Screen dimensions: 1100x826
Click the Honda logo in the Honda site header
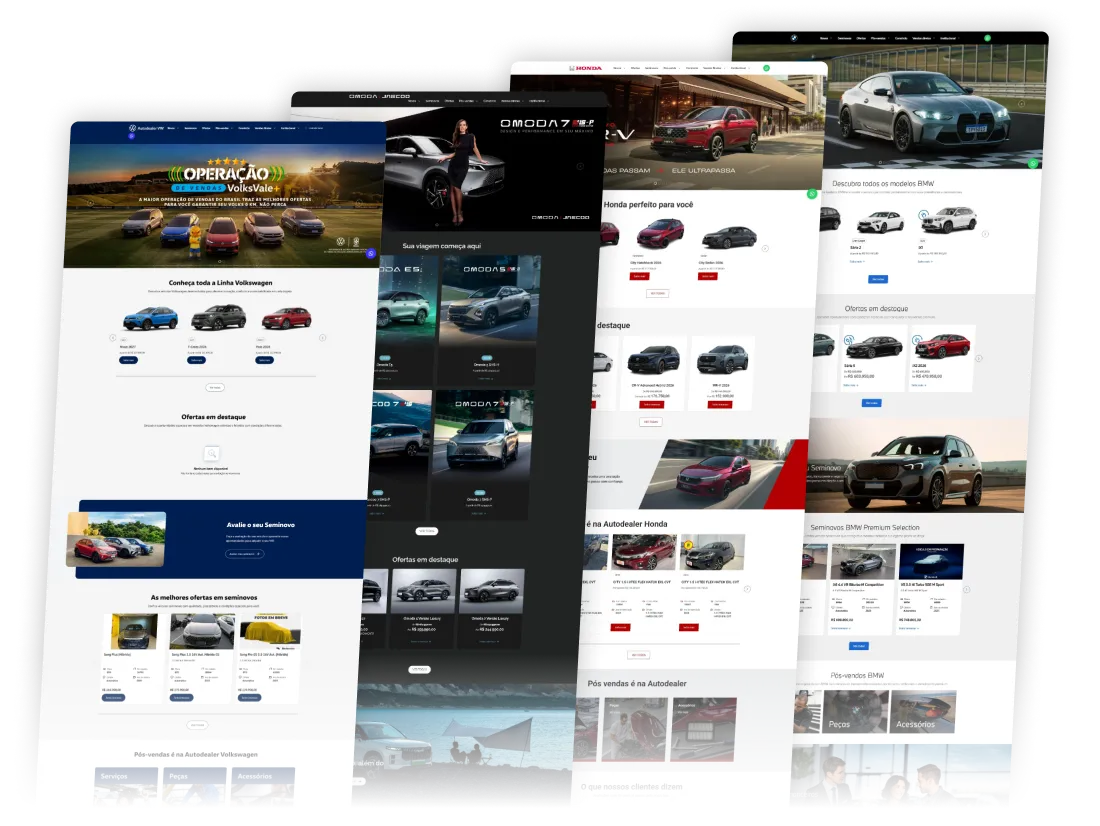coord(585,68)
